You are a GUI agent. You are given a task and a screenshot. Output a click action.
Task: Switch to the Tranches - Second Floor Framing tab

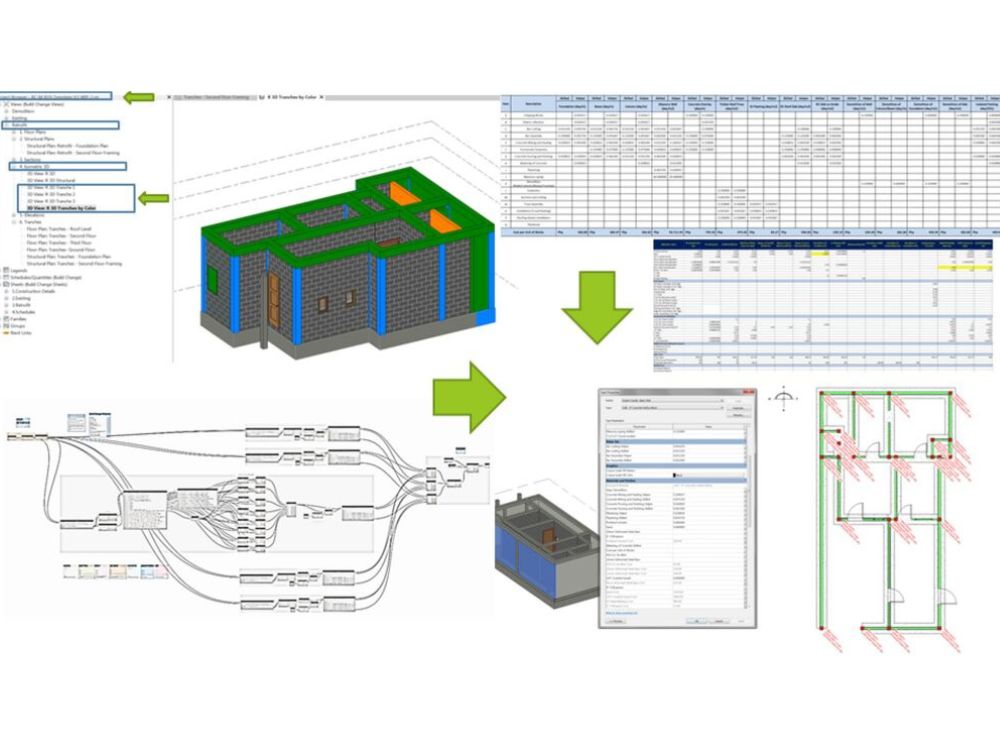[215, 97]
